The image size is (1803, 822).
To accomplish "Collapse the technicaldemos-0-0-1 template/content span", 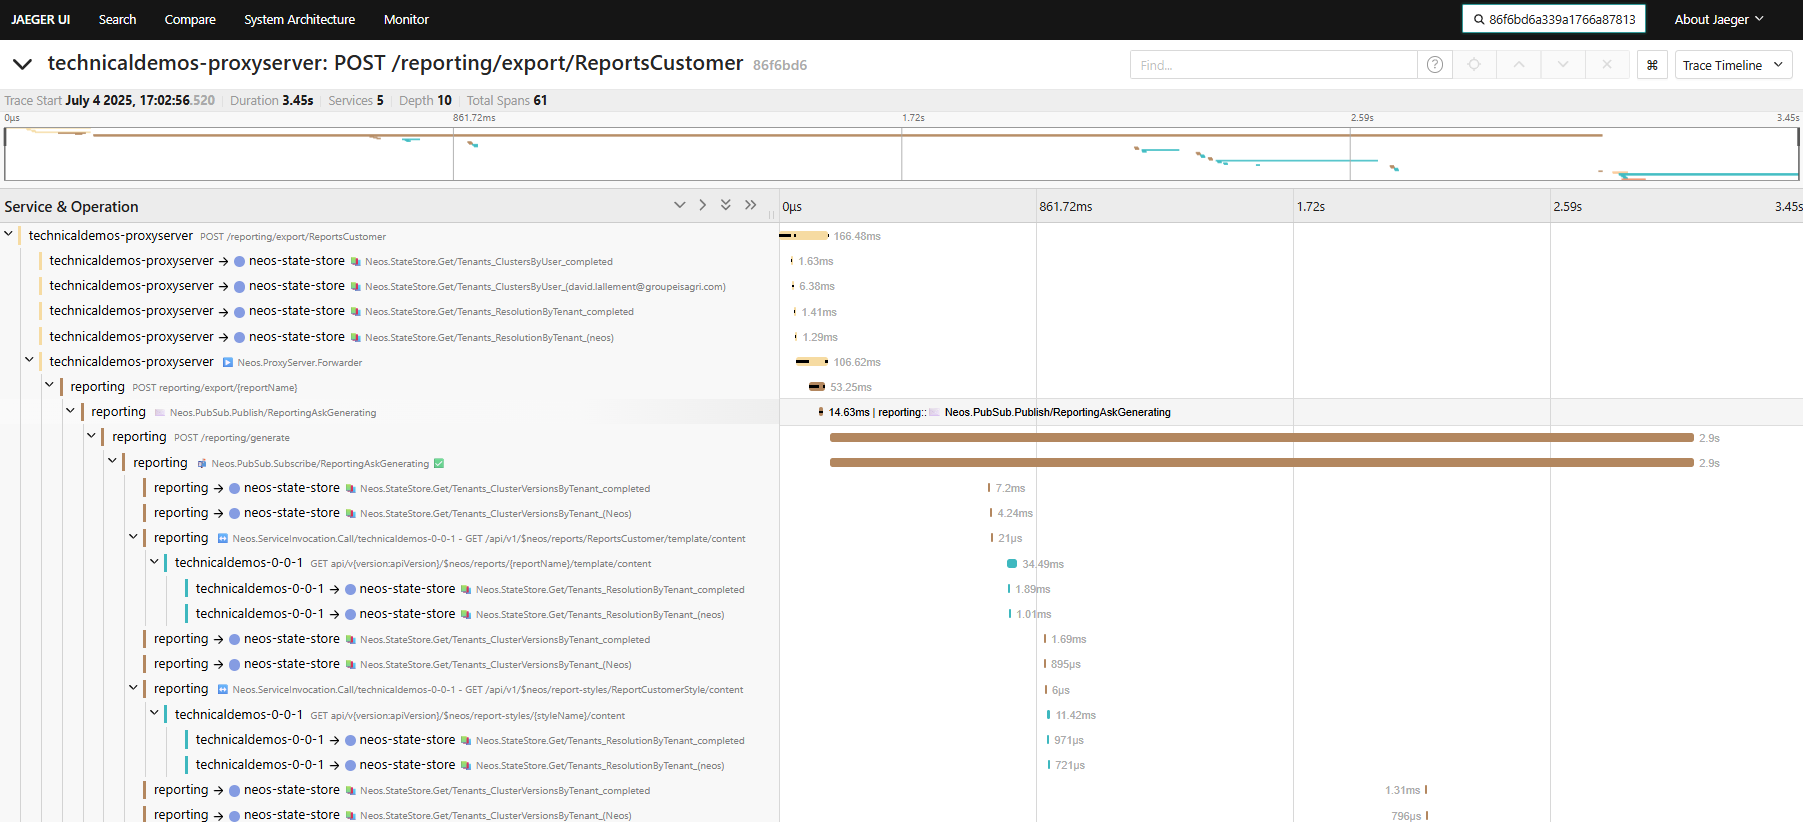I will point(155,562).
